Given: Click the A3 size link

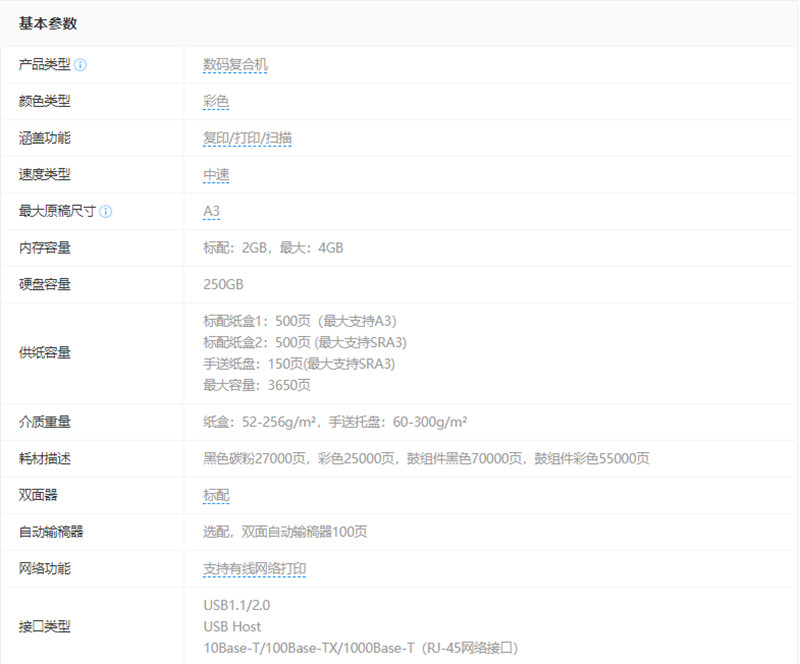Looking at the screenshot, I should click(x=211, y=211).
